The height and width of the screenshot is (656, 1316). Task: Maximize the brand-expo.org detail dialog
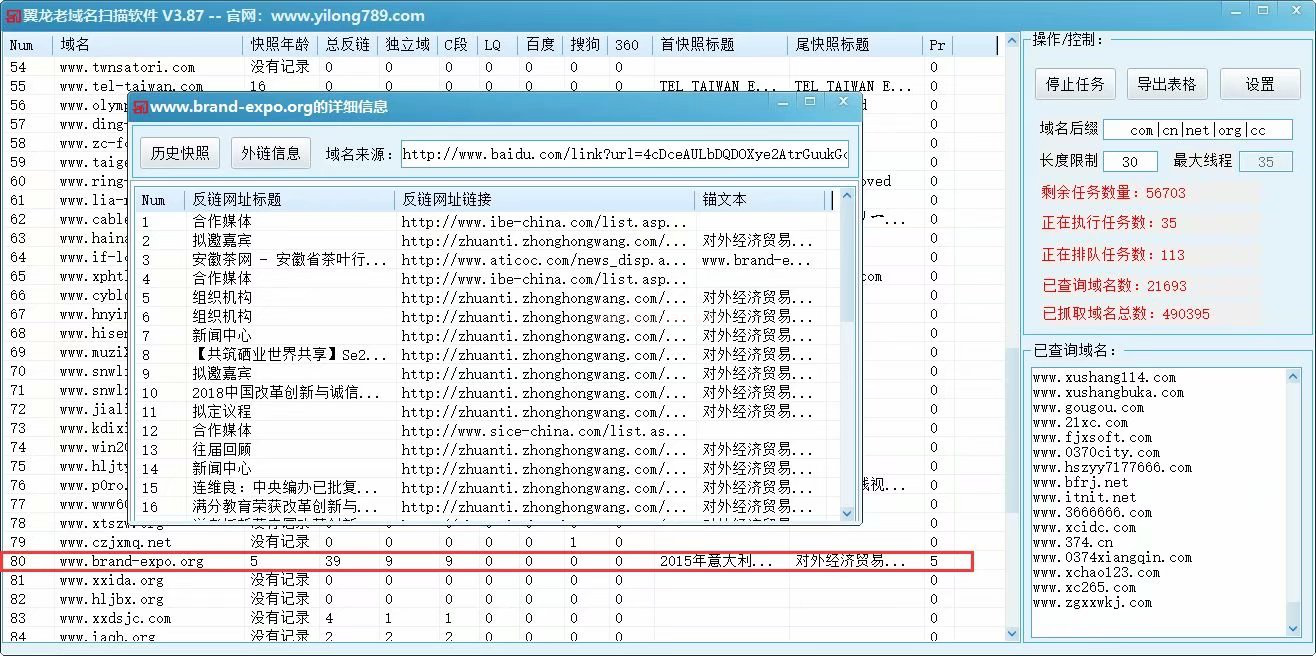pyautogui.click(x=810, y=102)
